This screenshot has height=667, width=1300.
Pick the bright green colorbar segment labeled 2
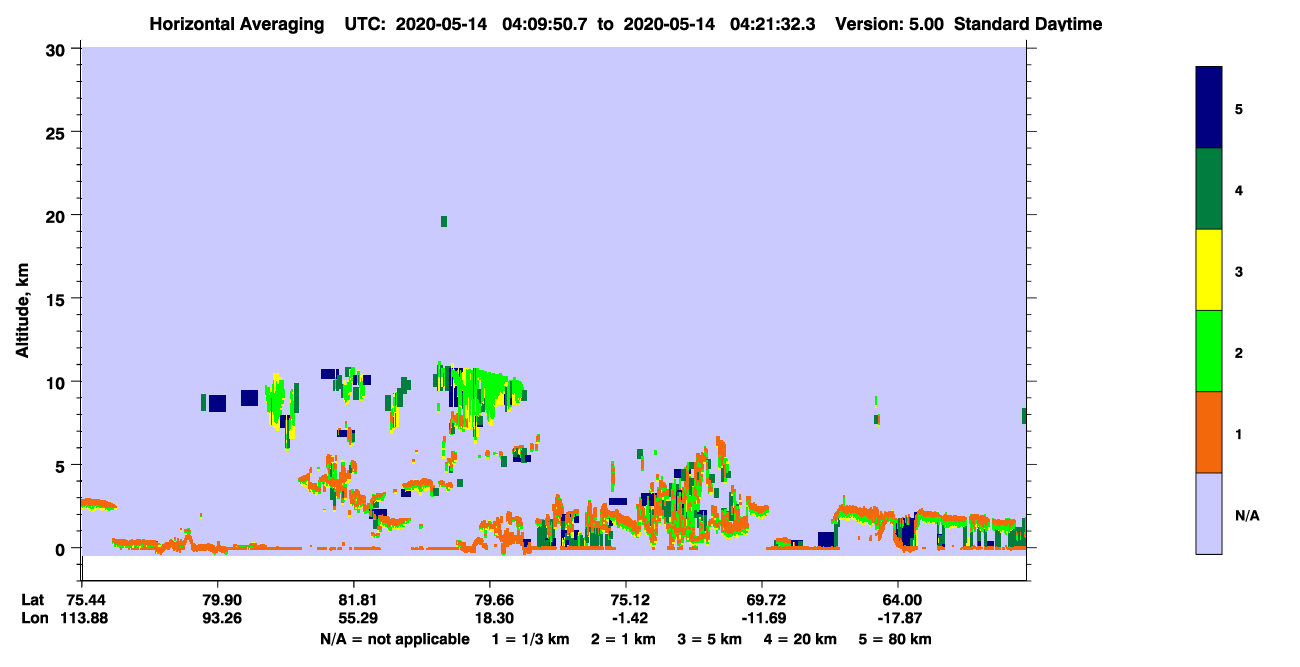click(x=1209, y=351)
